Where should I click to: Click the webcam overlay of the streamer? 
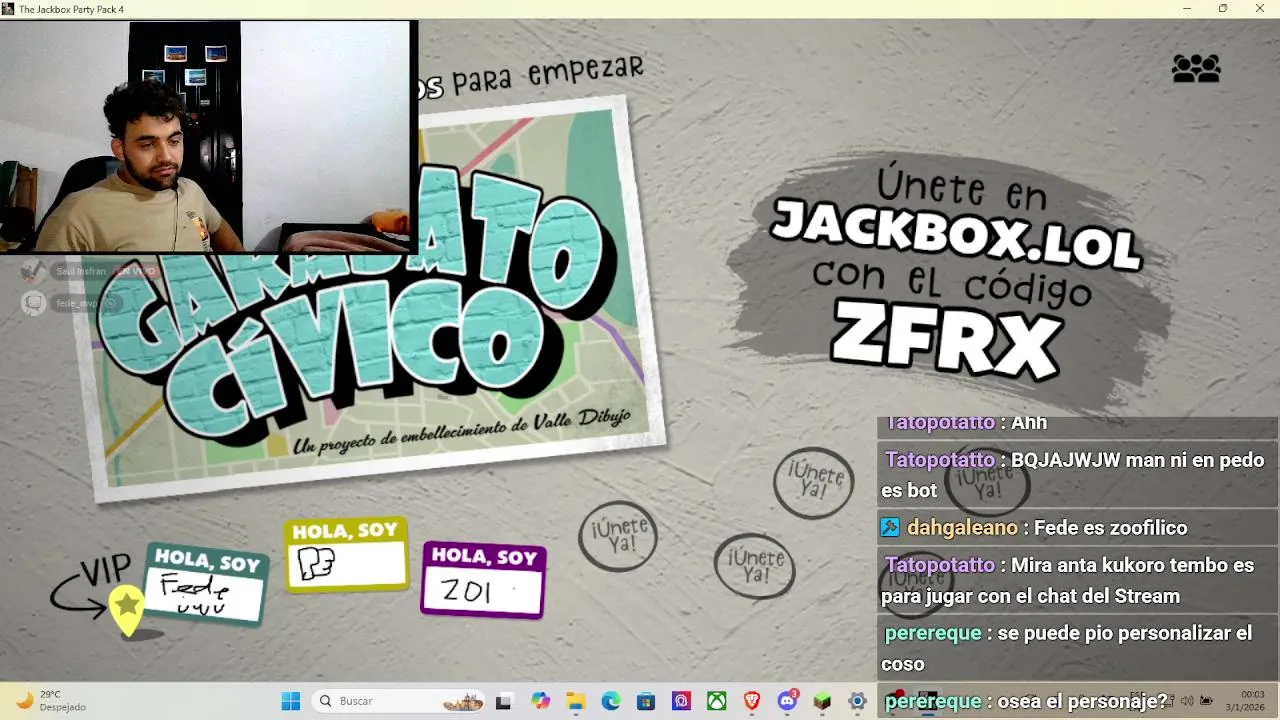tap(208, 137)
